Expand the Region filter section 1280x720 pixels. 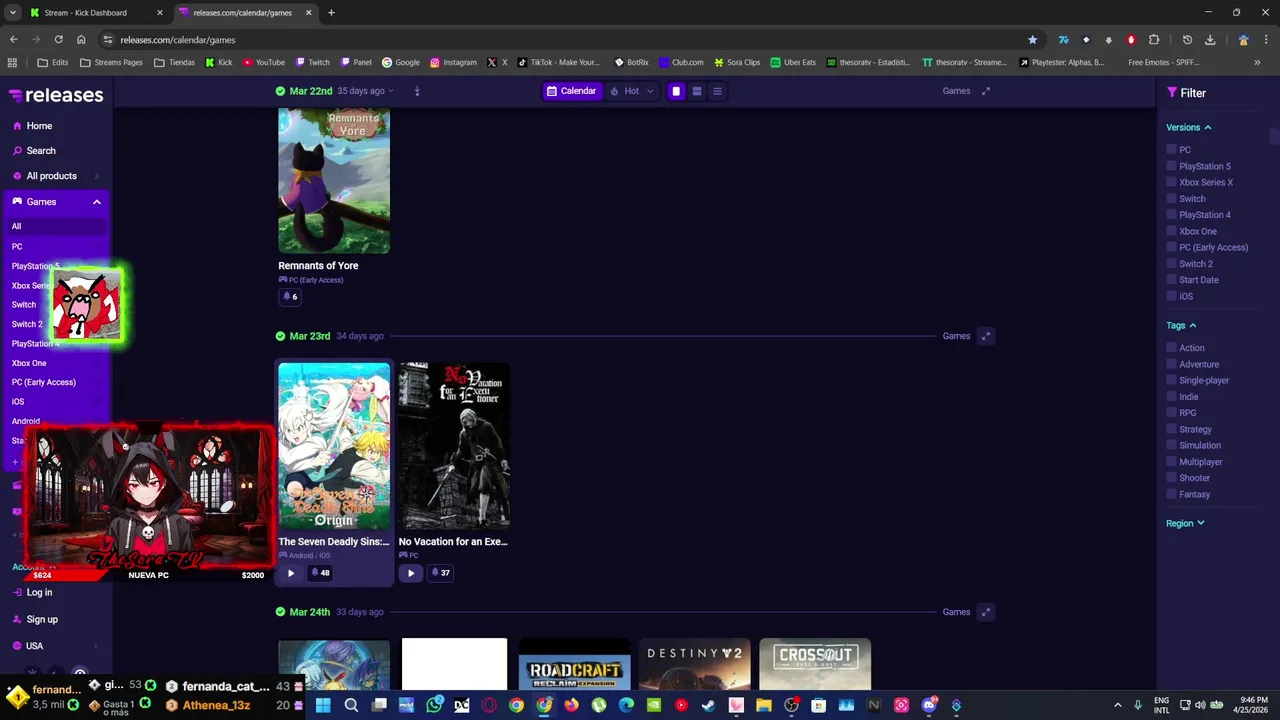pyautogui.click(x=1185, y=524)
